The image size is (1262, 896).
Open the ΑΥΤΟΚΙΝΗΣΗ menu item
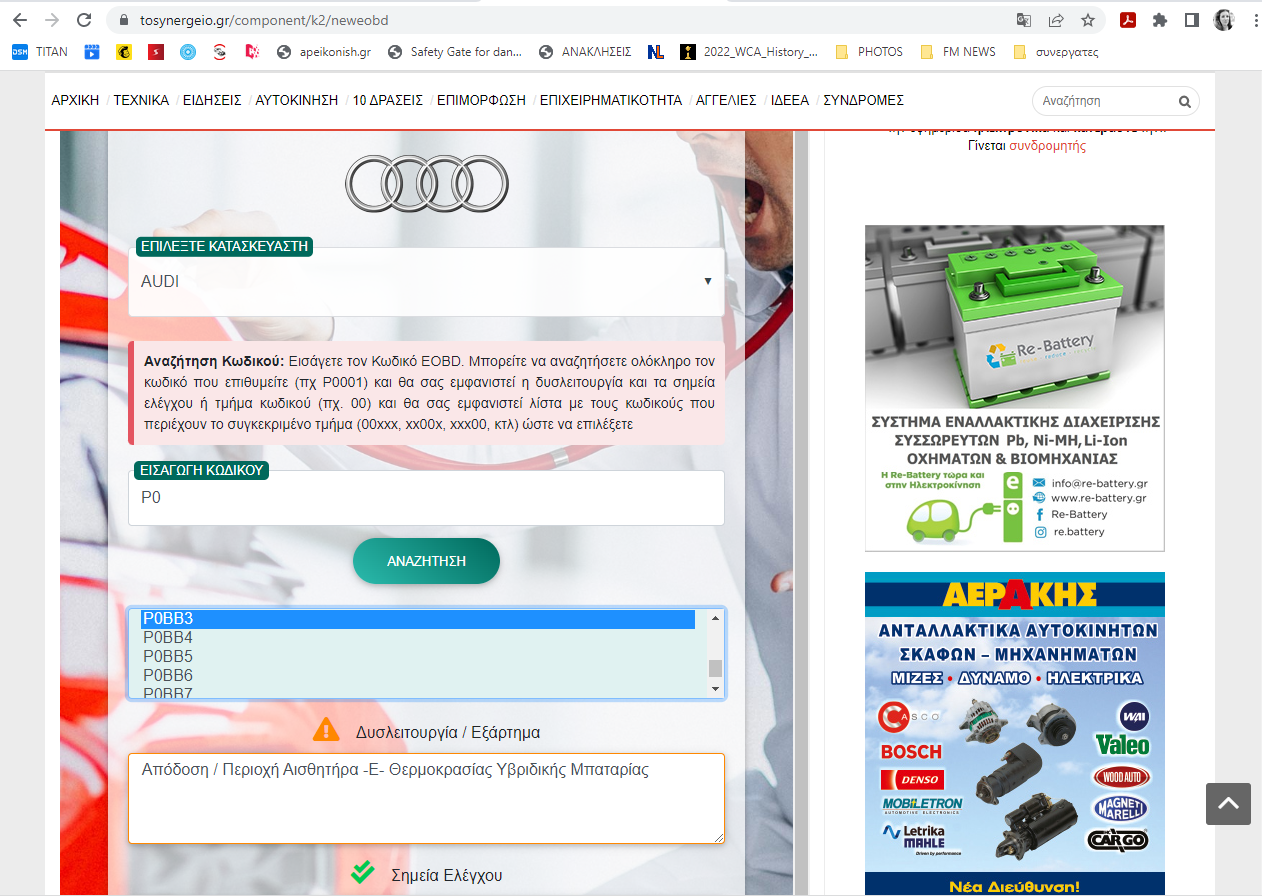click(x=297, y=100)
